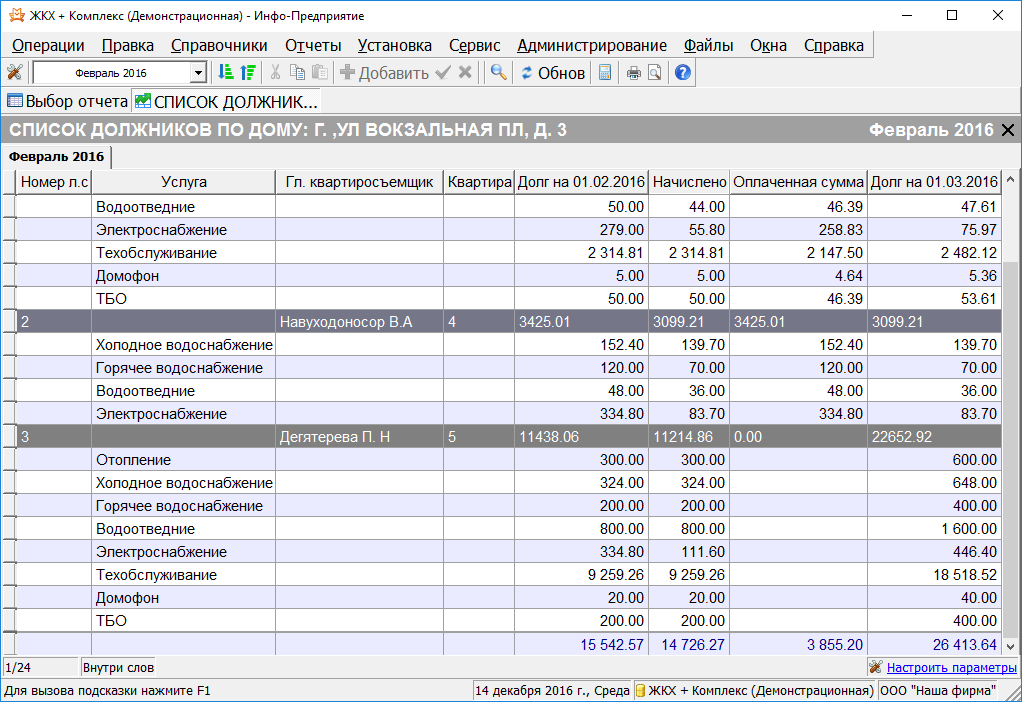This screenshot has width=1022, height=702.
Task: Open the Справка menu
Action: (x=834, y=46)
